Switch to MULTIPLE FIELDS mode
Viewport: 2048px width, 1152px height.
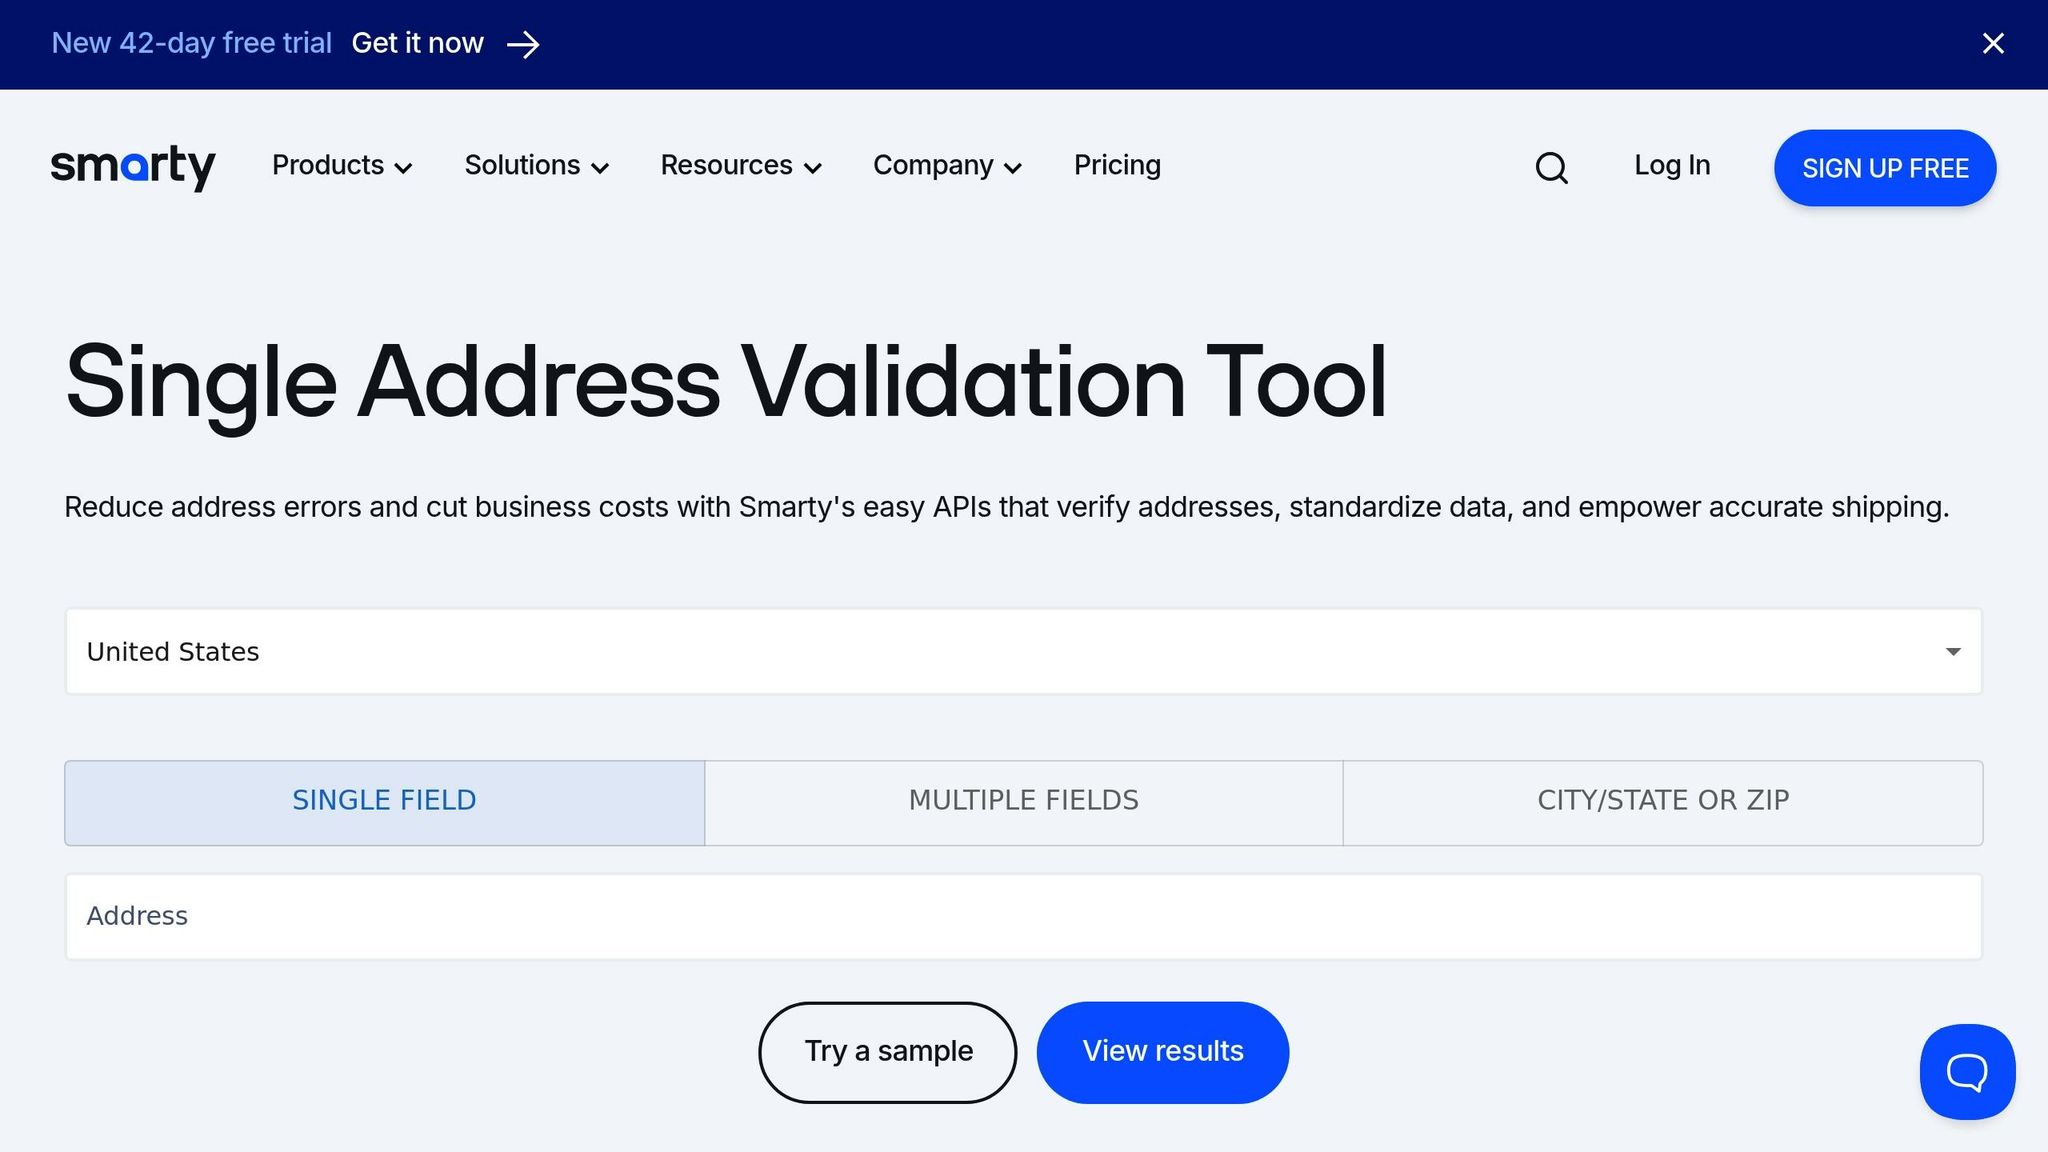coord(1023,800)
